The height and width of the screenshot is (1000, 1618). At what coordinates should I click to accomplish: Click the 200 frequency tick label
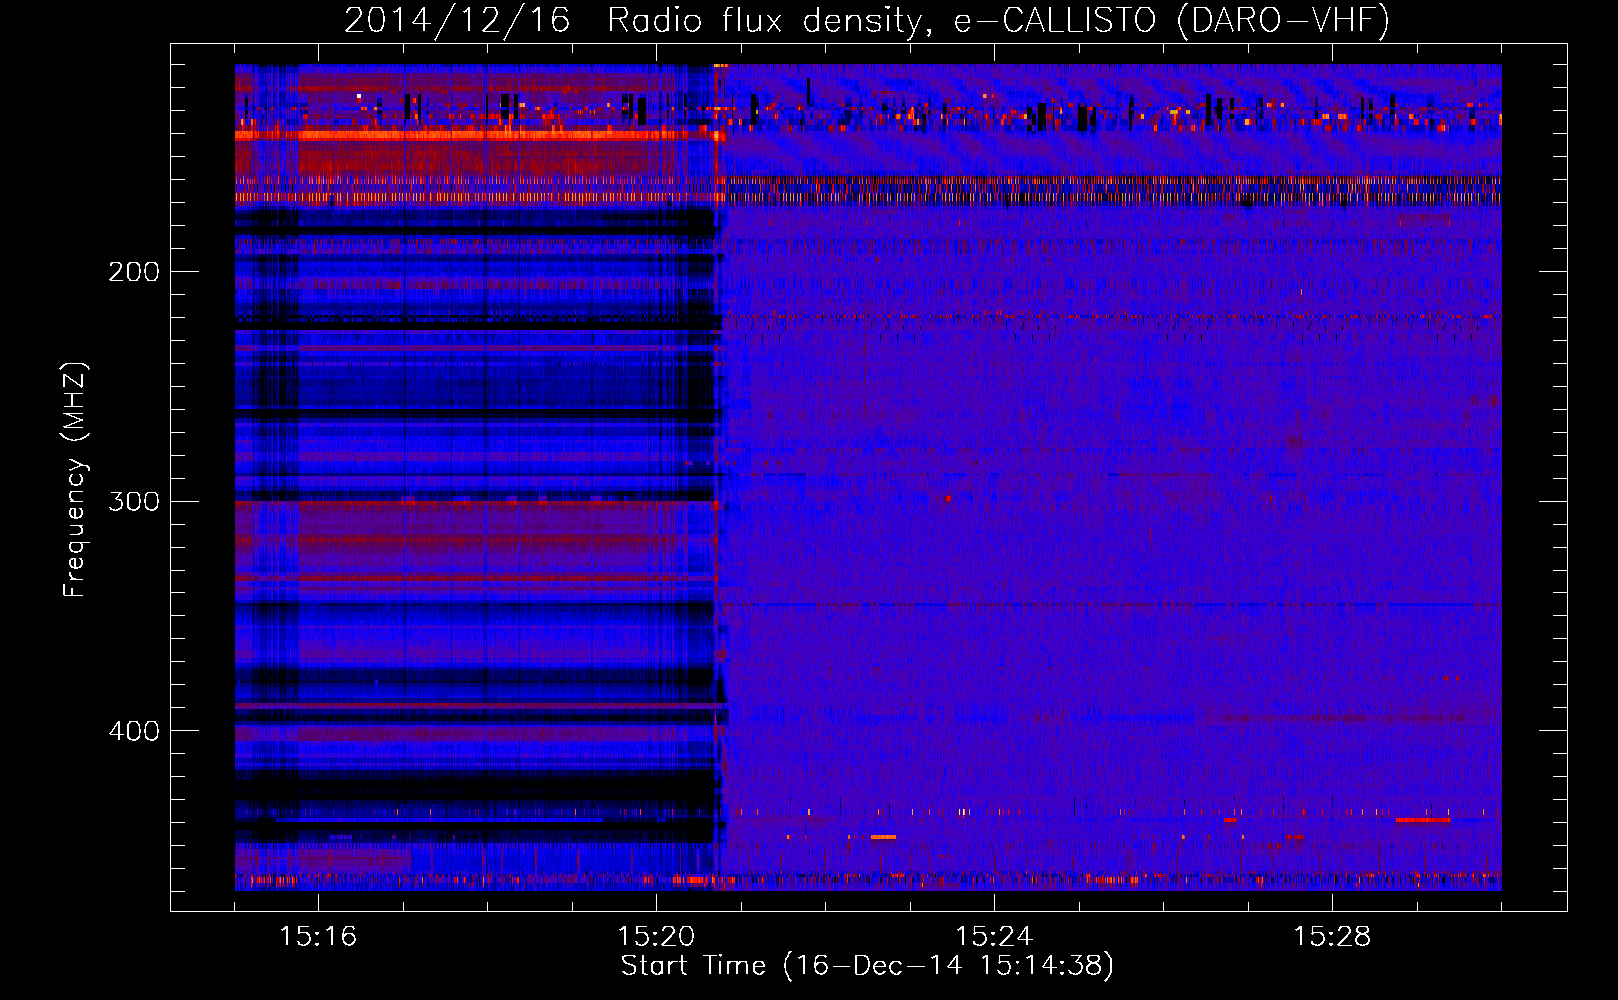pos(134,272)
